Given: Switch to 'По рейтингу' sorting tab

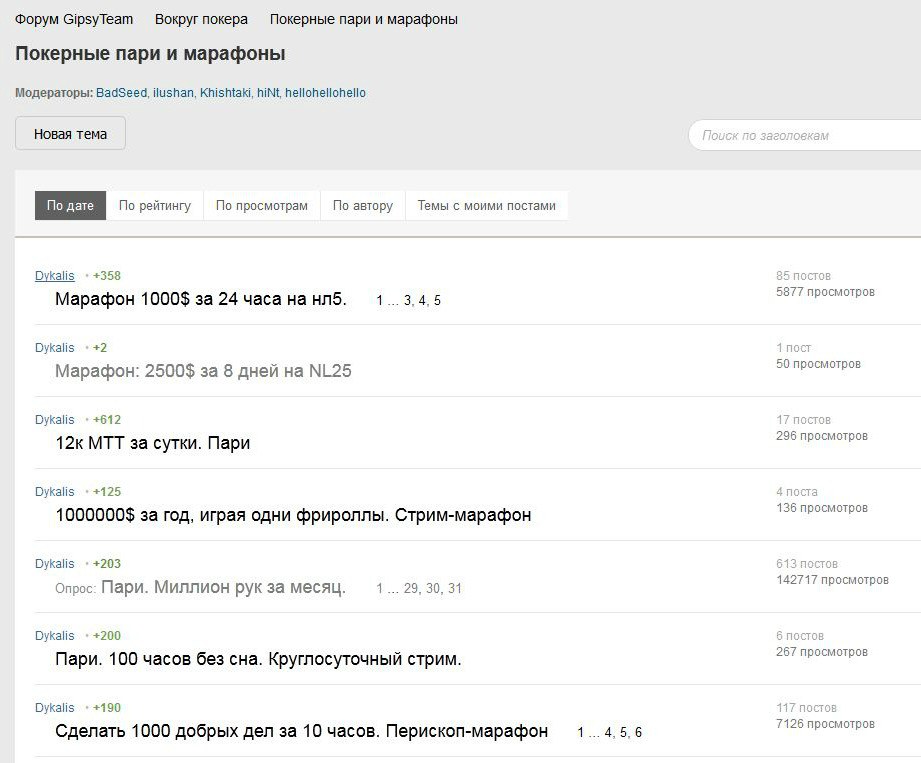Looking at the screenshot, I should (x=154, y=206).
